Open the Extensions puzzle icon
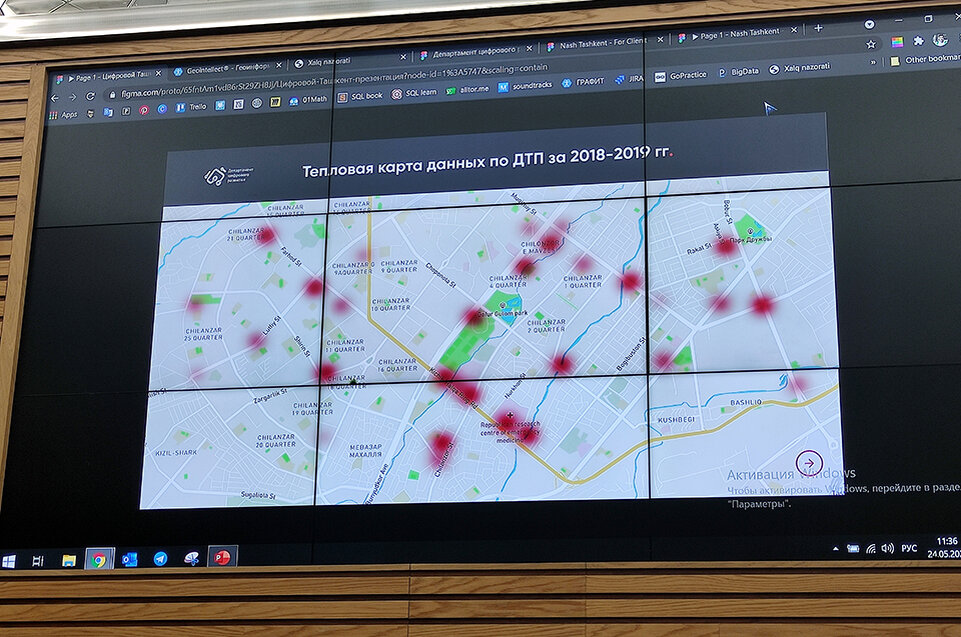The image size is (961, 637). 918,41
